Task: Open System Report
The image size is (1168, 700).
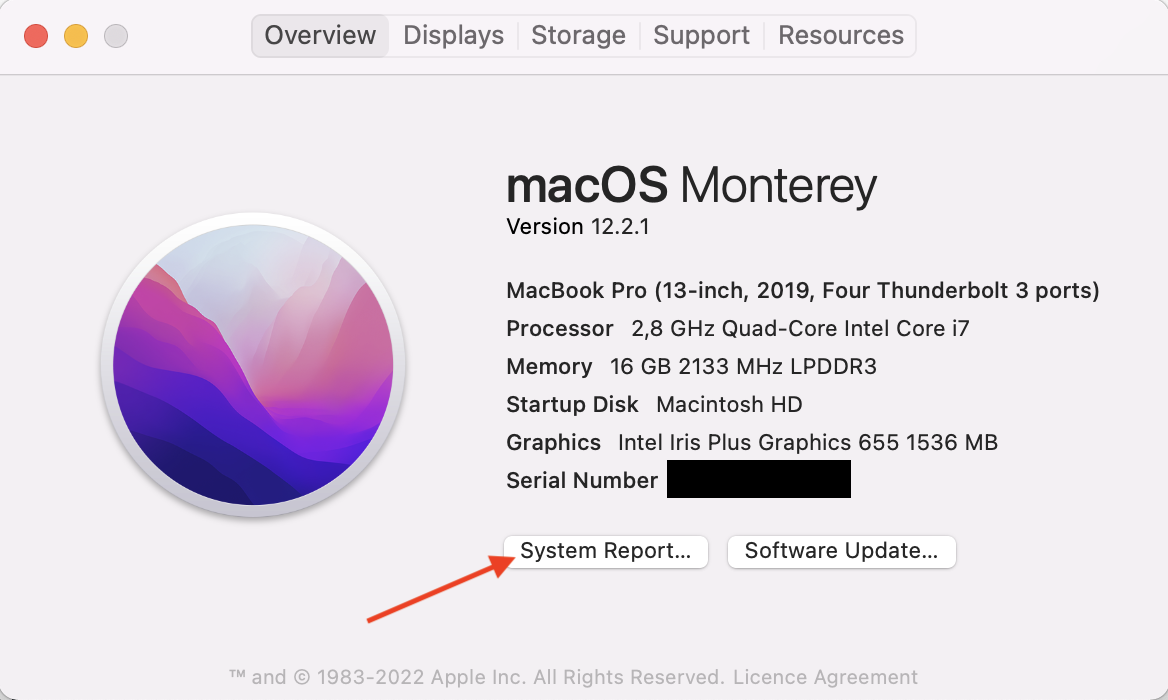Action: (x=606, y=551)
